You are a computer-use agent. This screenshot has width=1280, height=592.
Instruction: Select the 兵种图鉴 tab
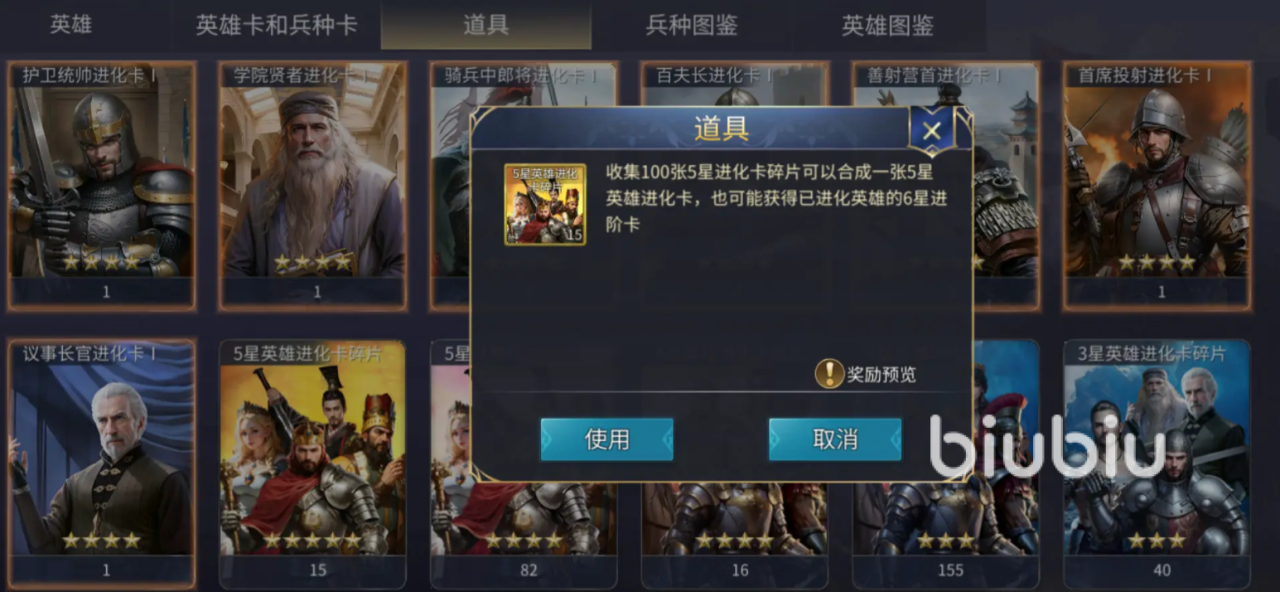tap(692, 25)
